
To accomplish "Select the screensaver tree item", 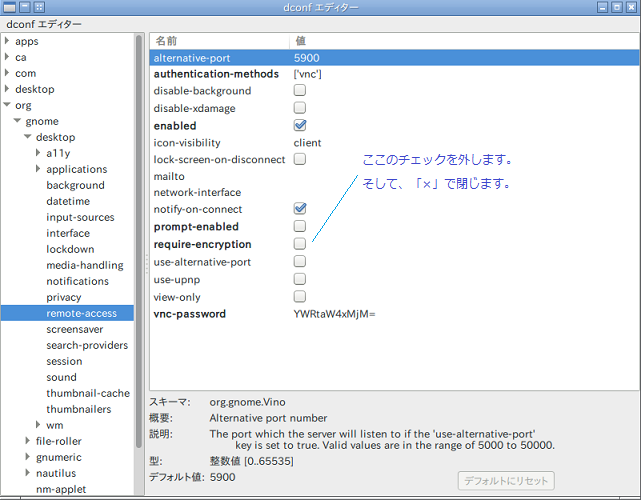I will point(74,329).
